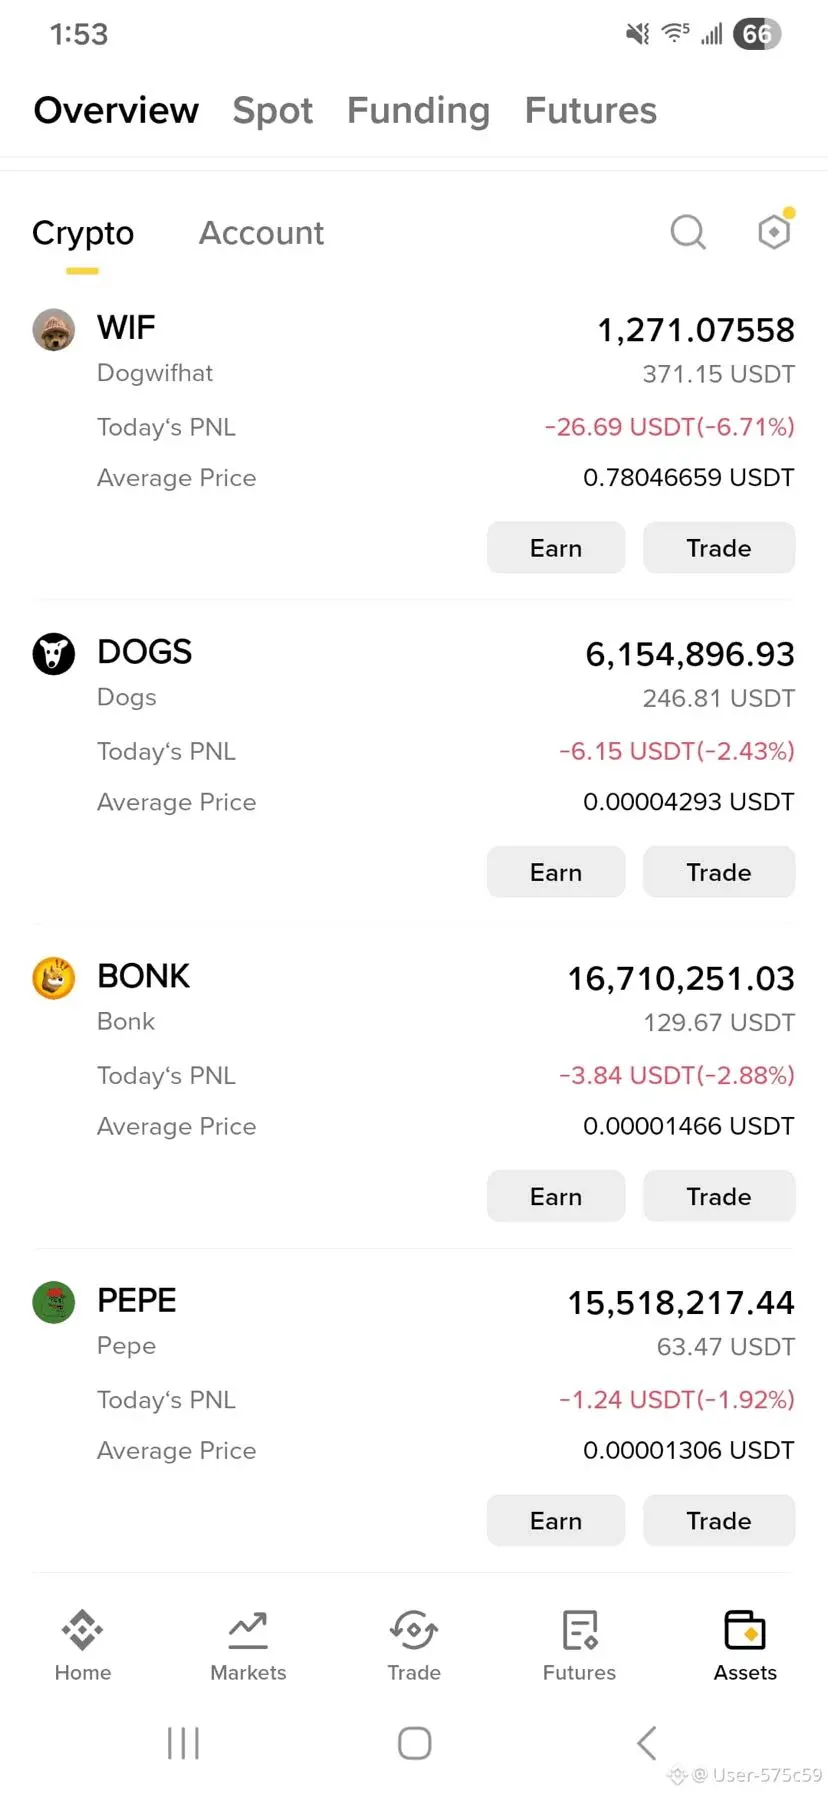Screen dimensions: 828x1794
Task: Switch to the Funding tab
Action: pyautogui.click(x=418, y=111)
